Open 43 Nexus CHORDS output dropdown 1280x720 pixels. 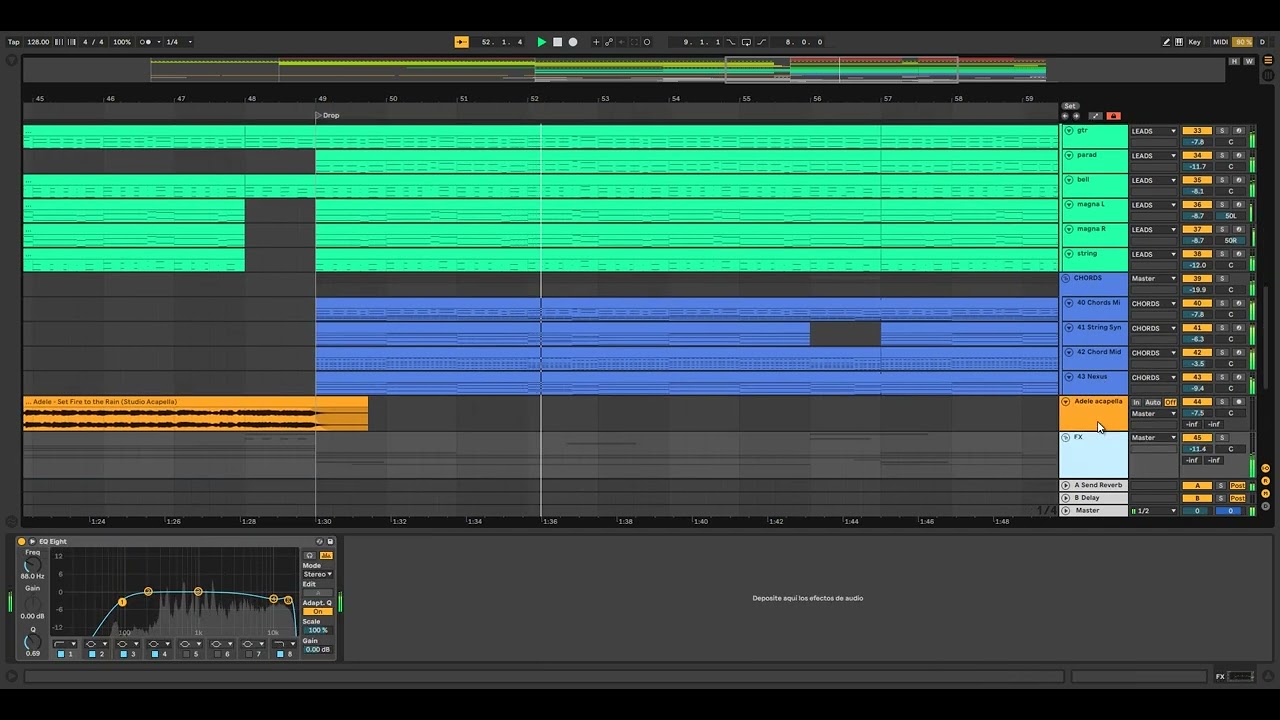coord(1154,378)
